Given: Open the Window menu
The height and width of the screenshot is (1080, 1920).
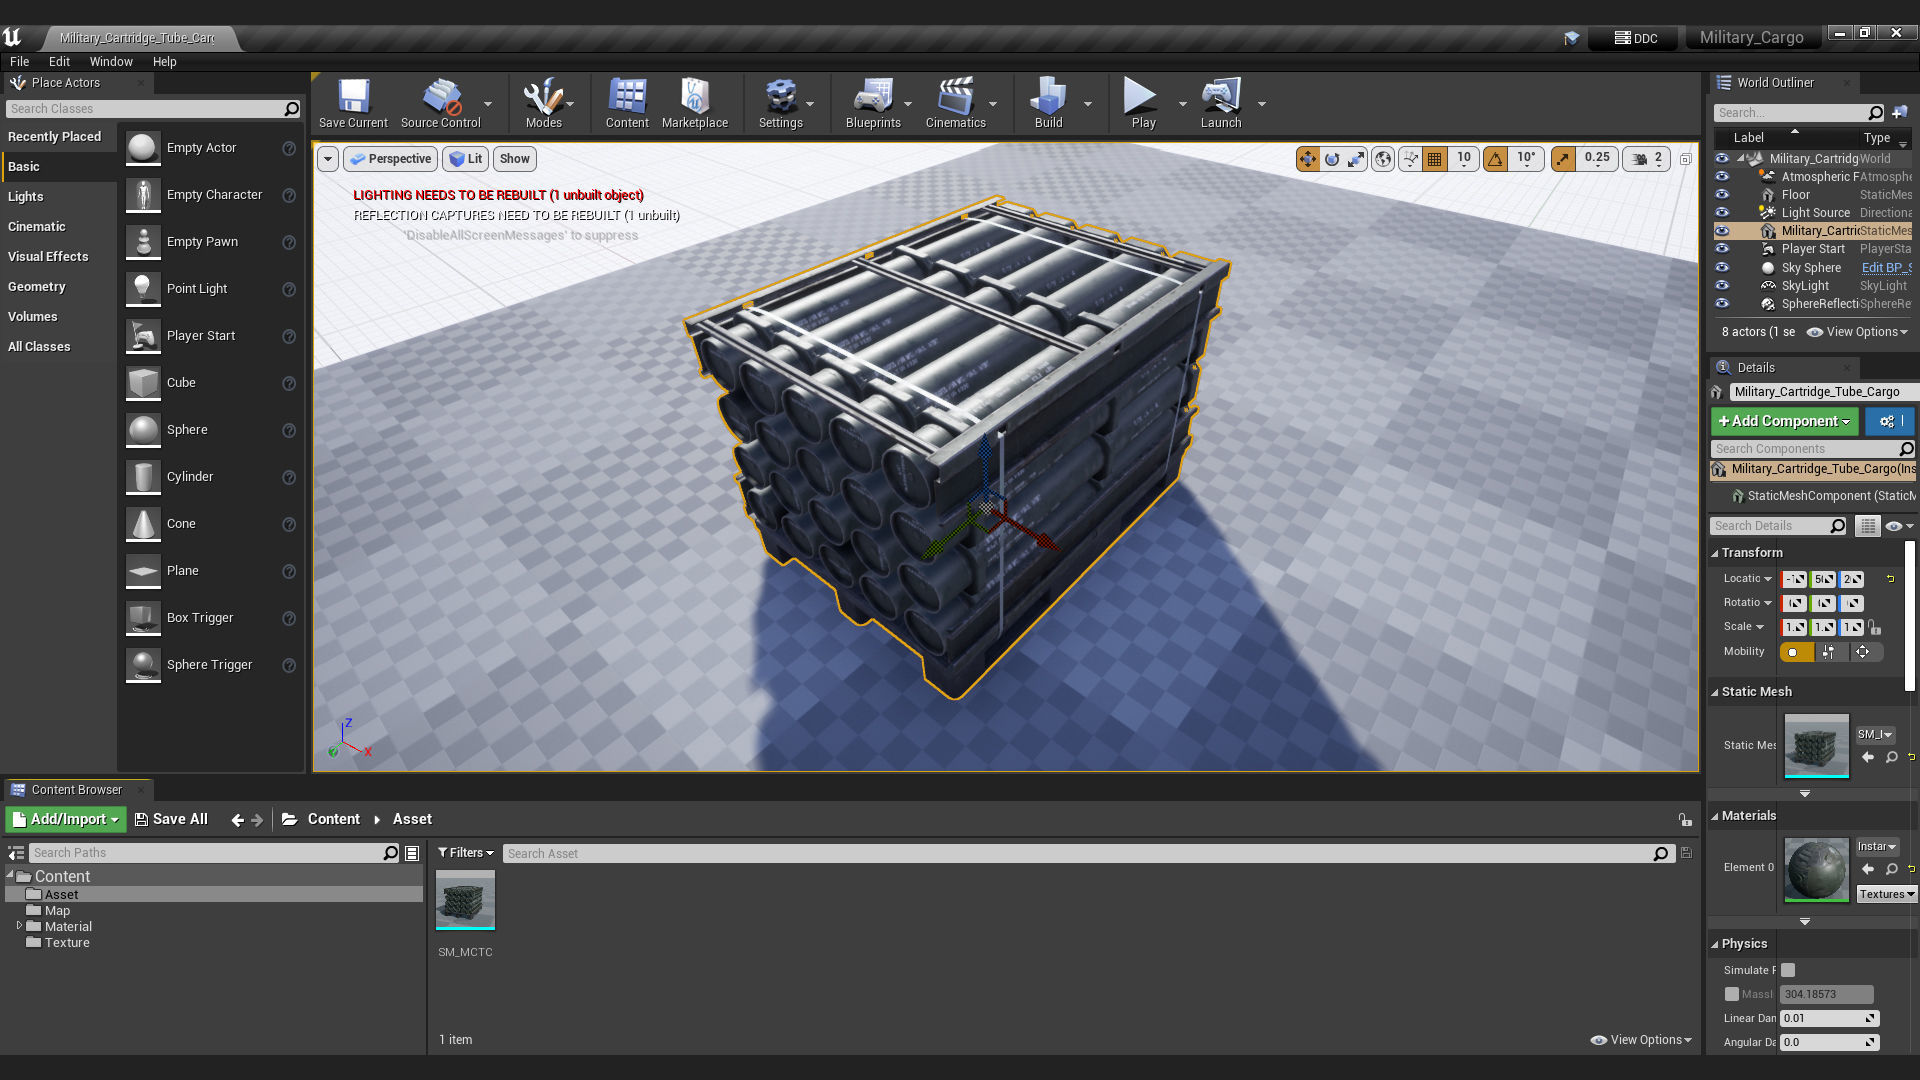Looking at the screenshot, I should point(111,62).
